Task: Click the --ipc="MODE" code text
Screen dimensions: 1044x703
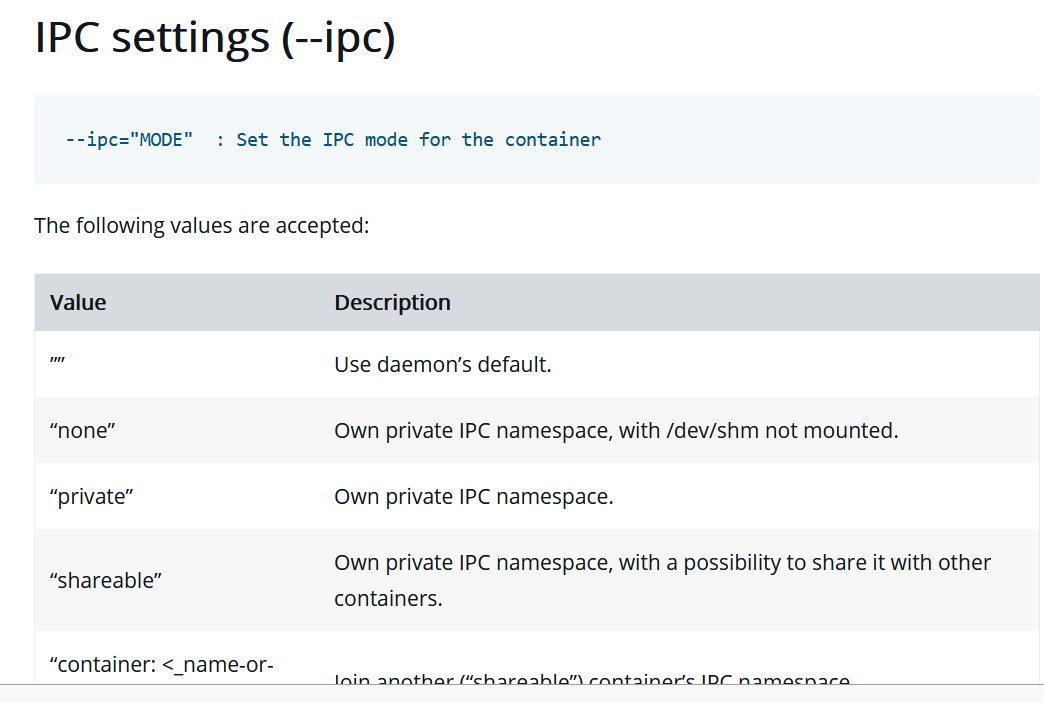Action: [129, 140]
